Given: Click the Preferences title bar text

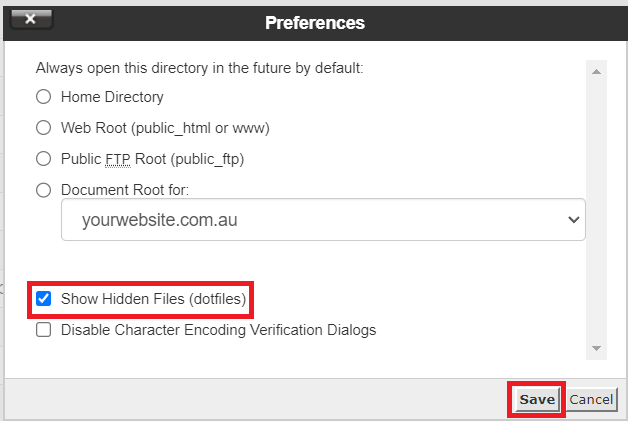Looking at the screenshot, I should coord(315,22).
